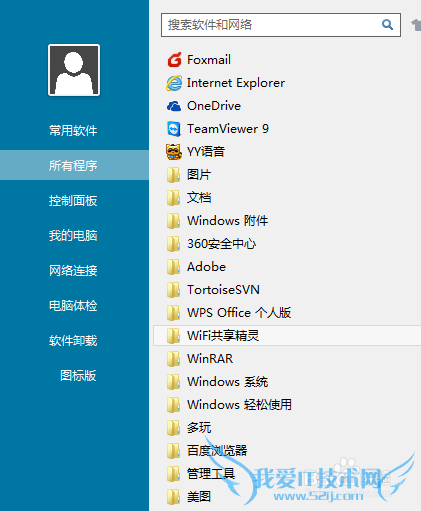Select 常用软件 in the sidebar
Viewport: 421px width, 511px height.
point(73,130)
